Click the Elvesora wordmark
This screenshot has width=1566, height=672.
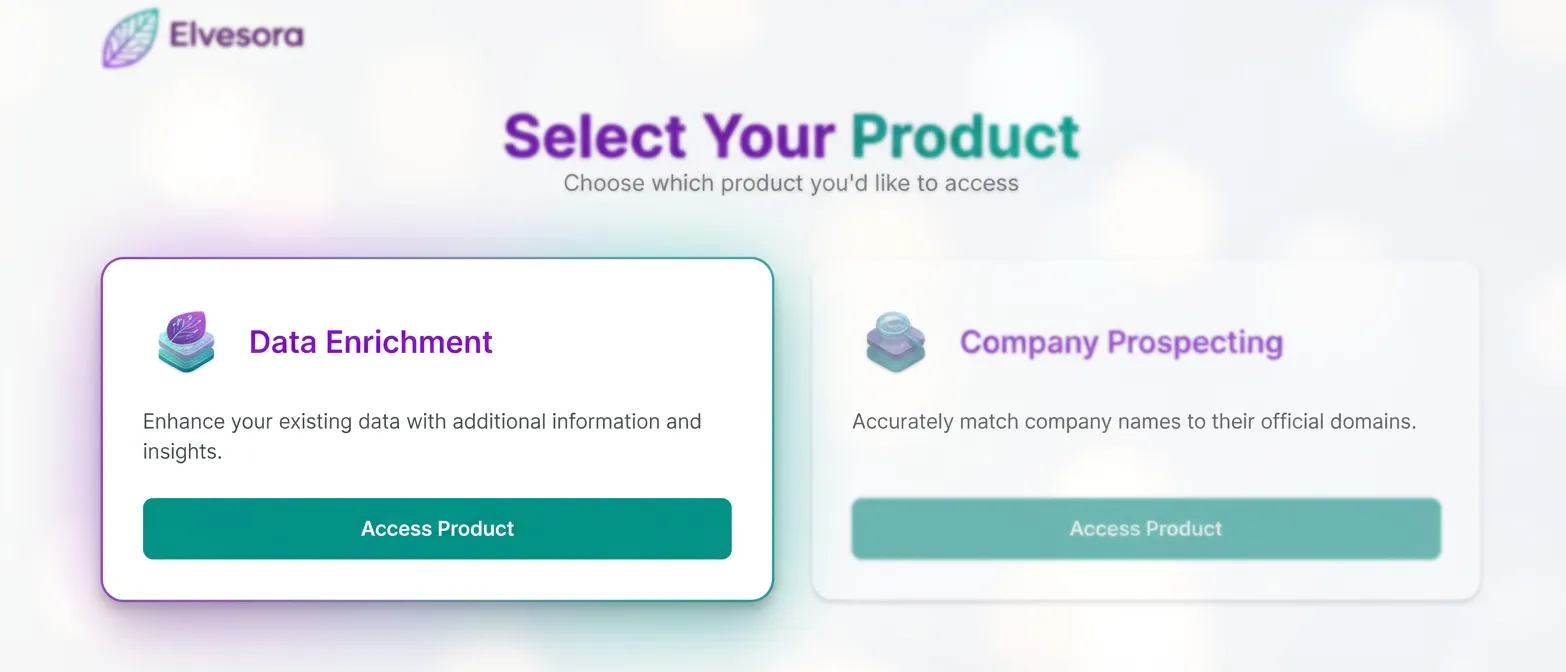click(236, 35)
